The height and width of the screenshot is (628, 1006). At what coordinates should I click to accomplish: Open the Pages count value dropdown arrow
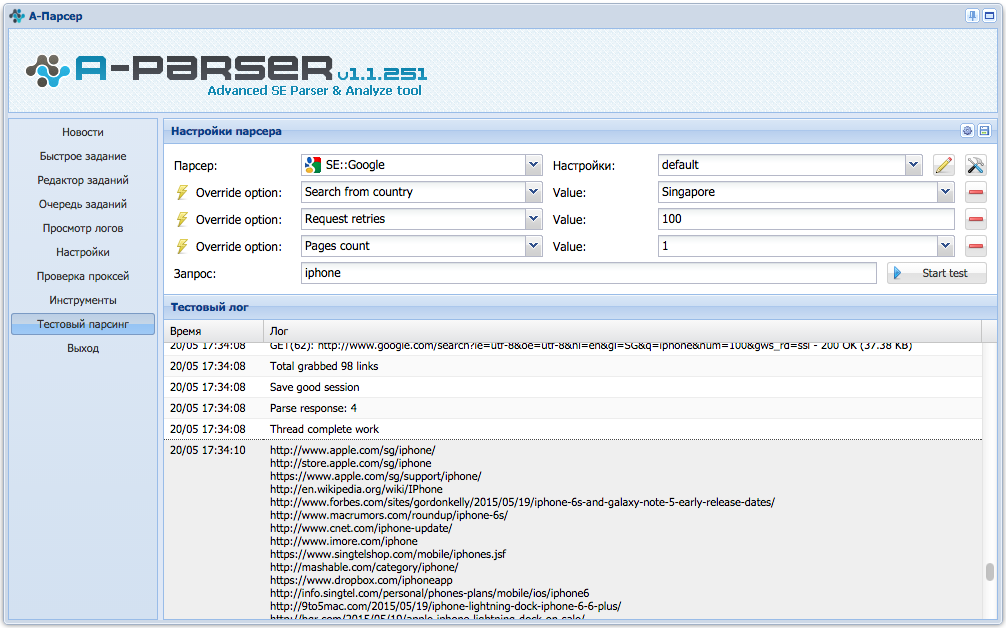tap(945, 246)
